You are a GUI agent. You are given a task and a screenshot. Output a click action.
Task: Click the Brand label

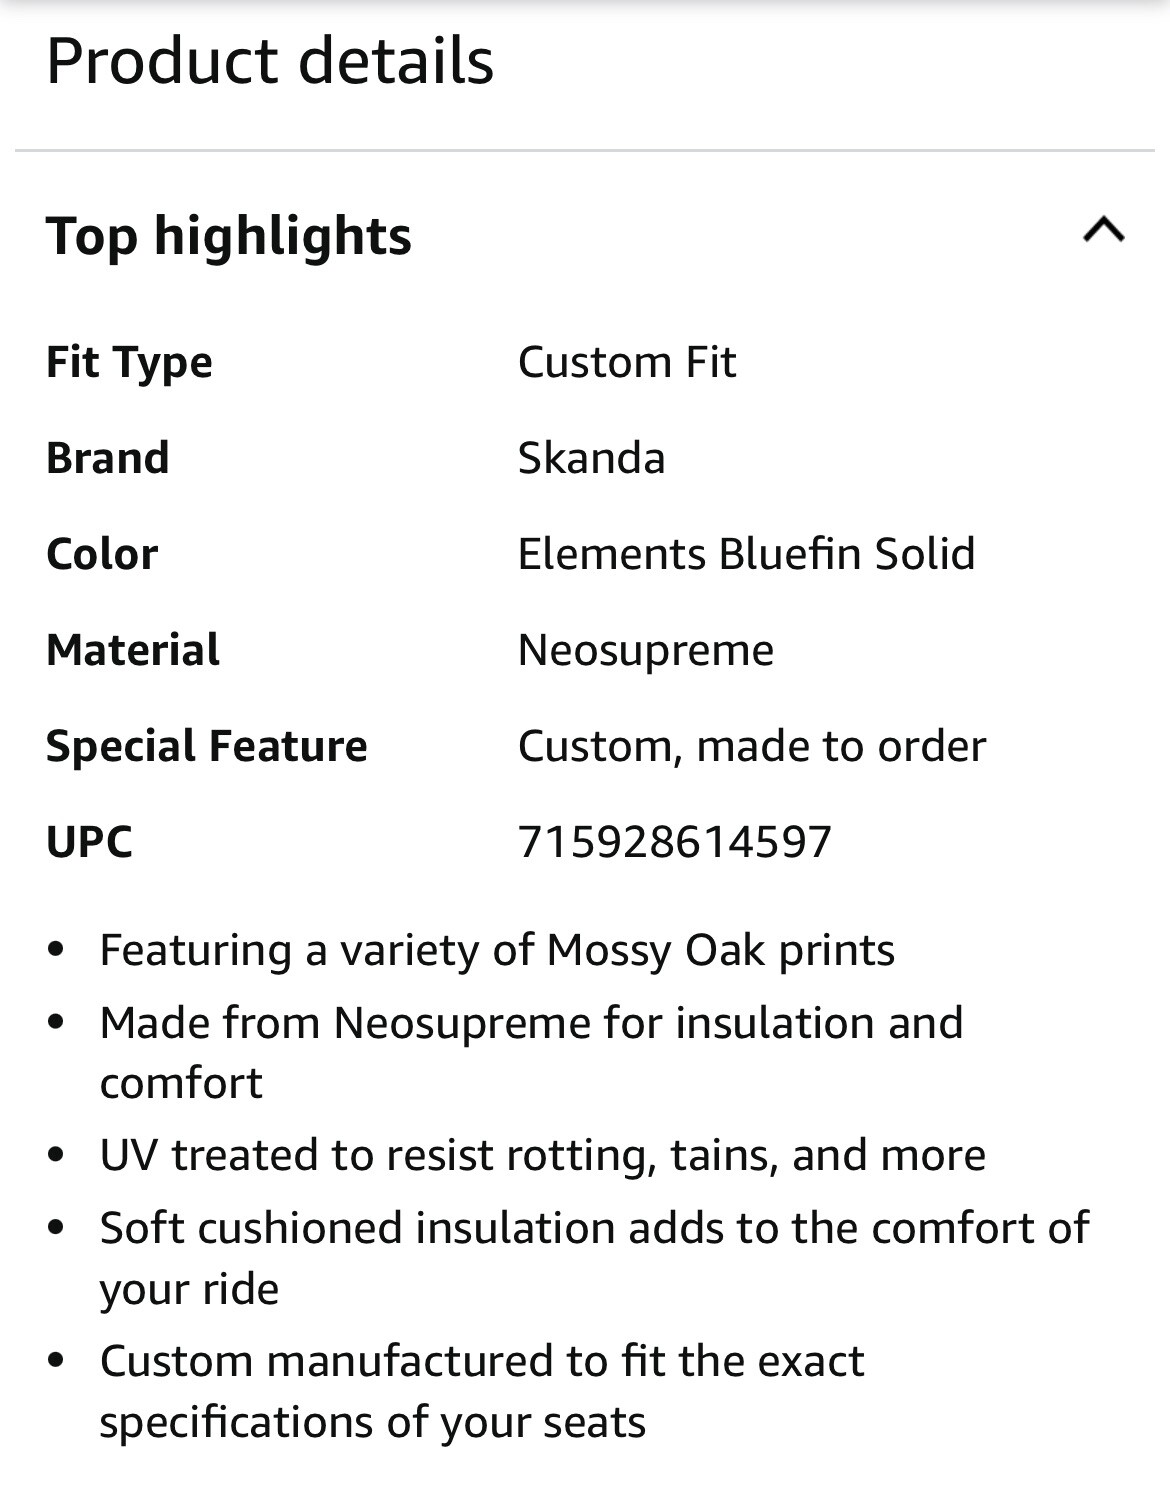[108, 458]
